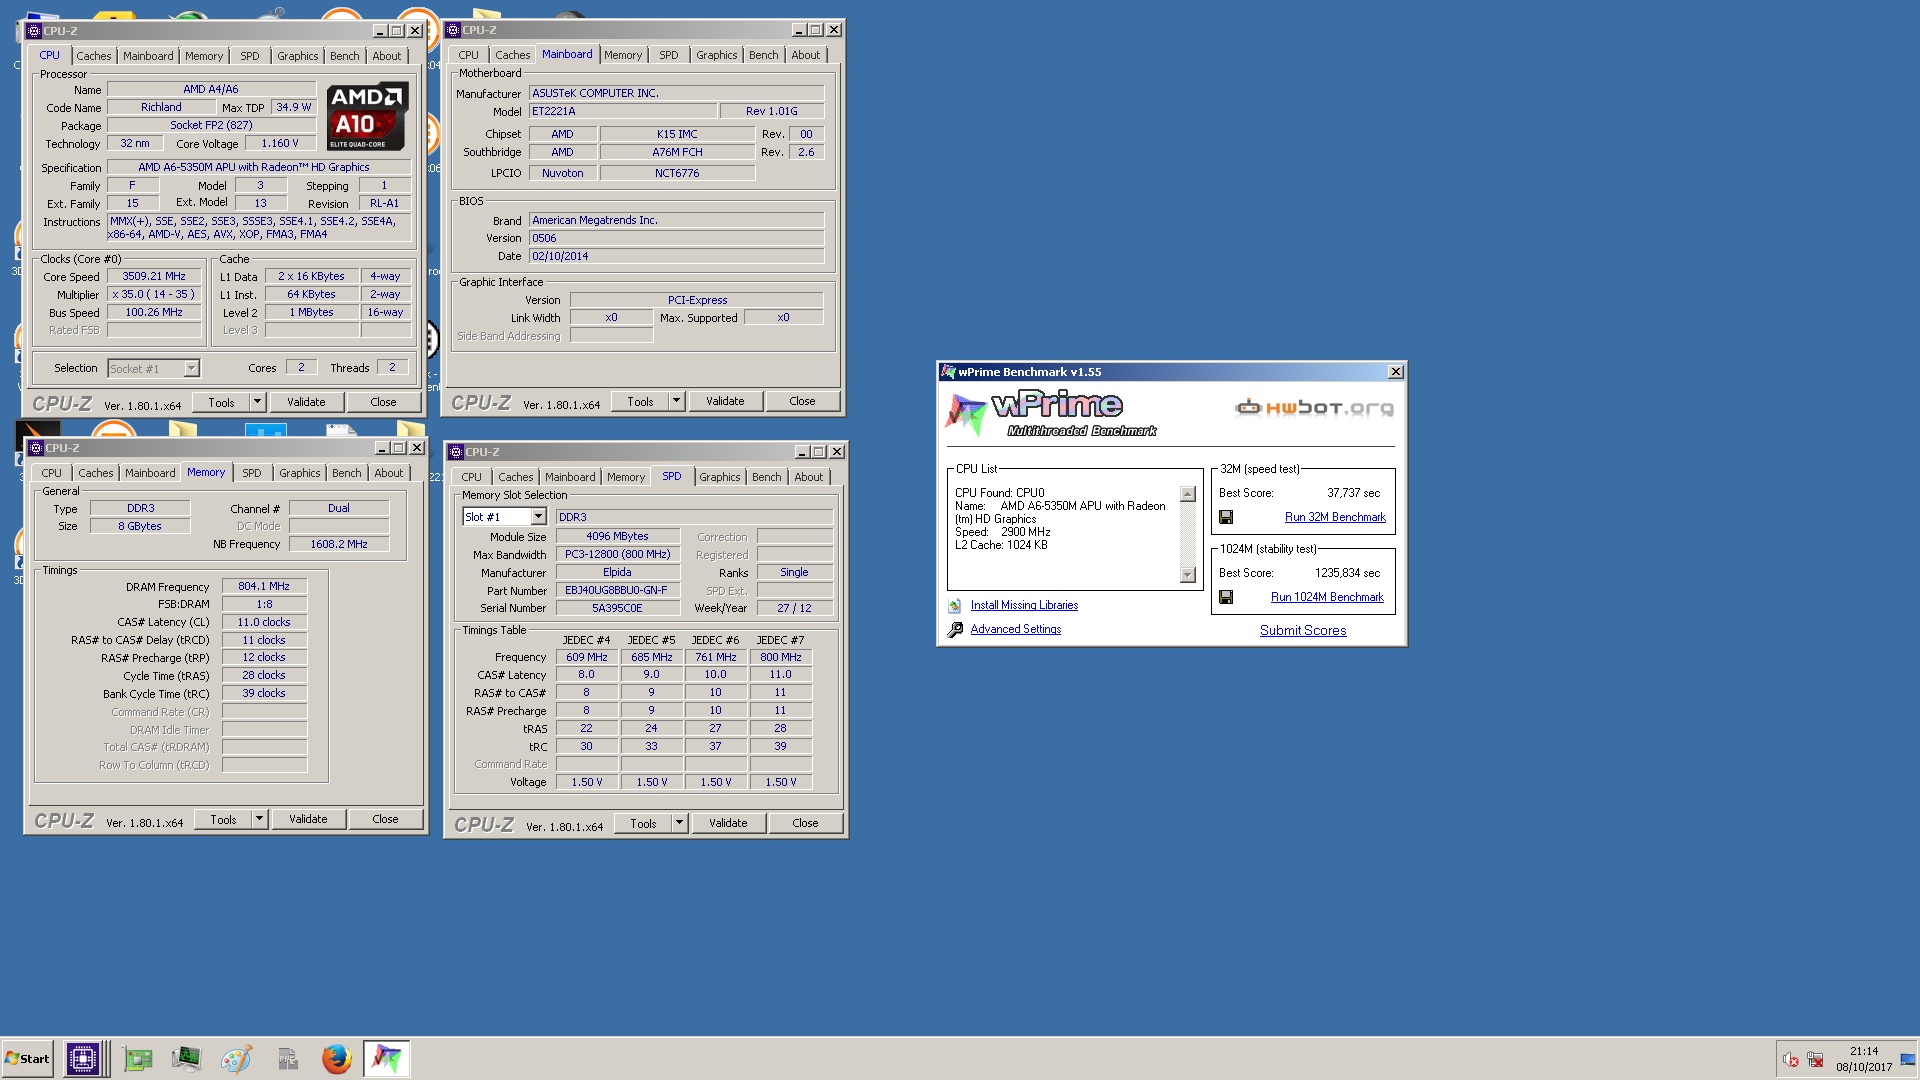Click title bar icon of the SPD CPU-Z window
Screen dimensions: 1920x1080
click(x=455, y=452)
